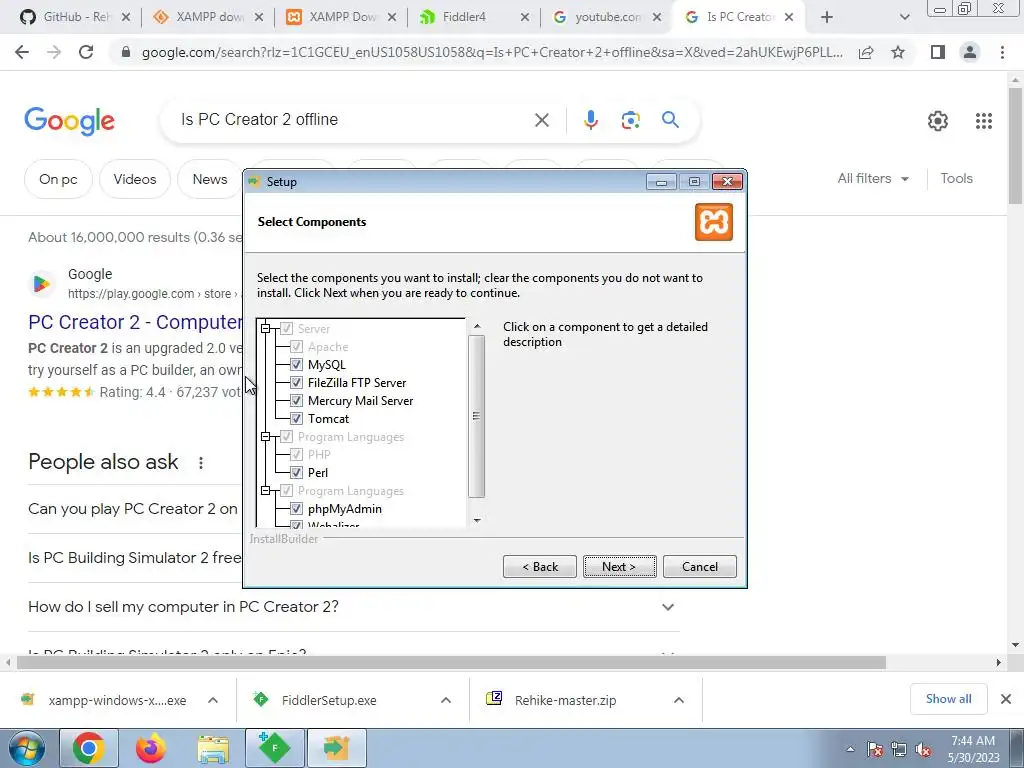The height and width of the screenshot is (768, 1024).
Task: Collapse the second Program Languages node above phpMyAdmin
Action: click(266, 490)
